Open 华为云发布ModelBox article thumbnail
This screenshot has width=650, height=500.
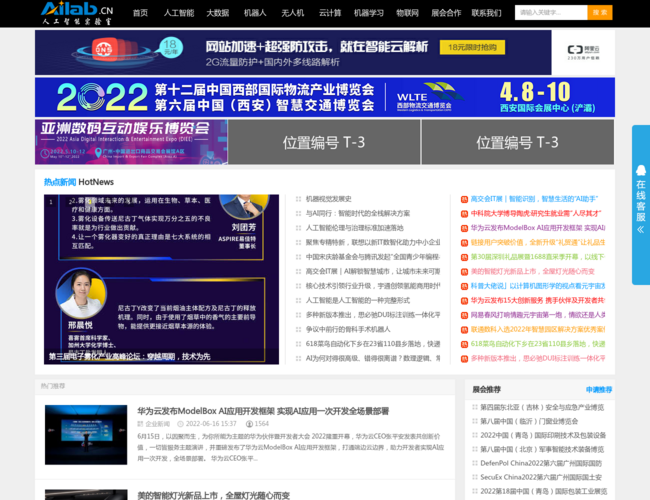[86, 434]
